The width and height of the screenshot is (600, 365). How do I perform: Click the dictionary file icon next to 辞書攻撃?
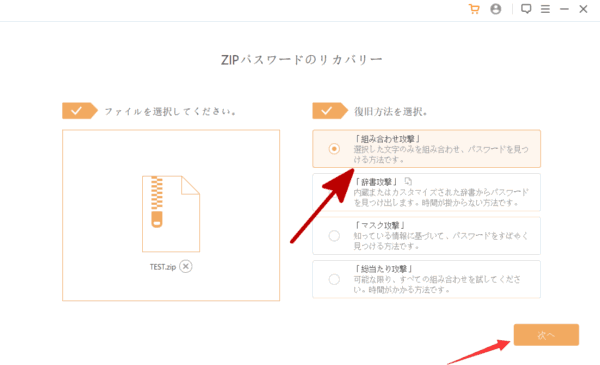408,181
